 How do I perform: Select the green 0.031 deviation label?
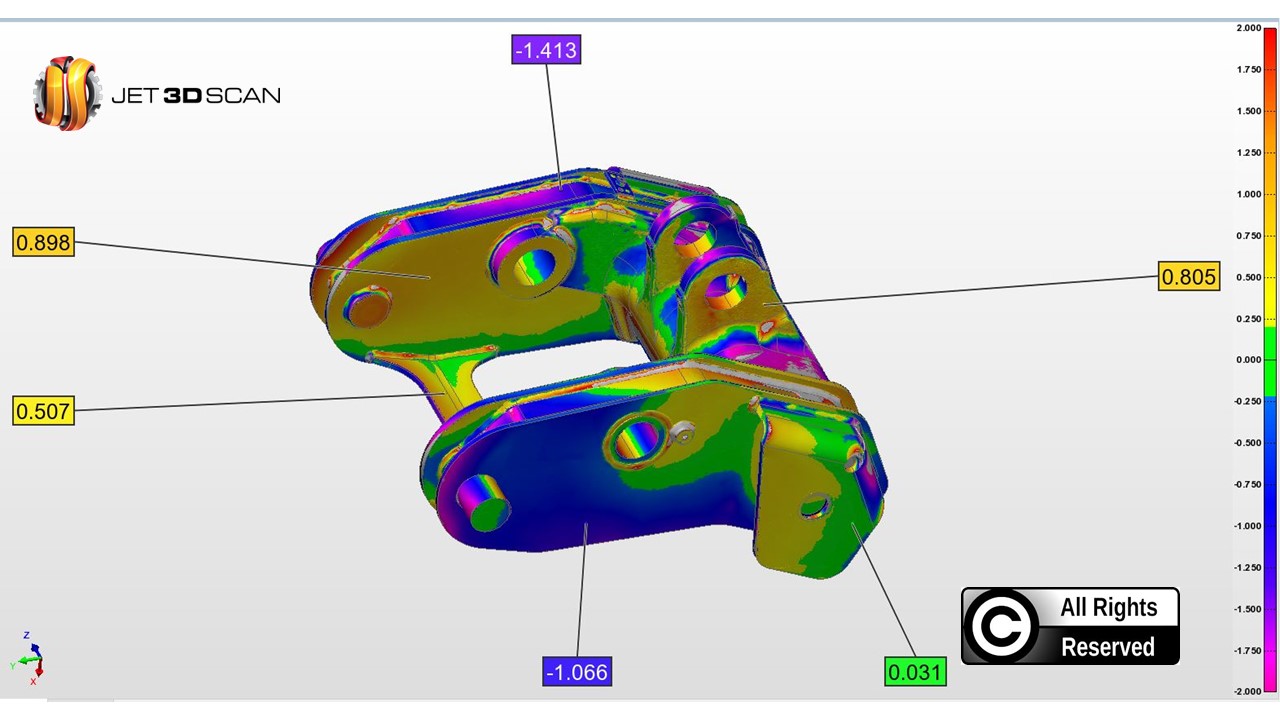915,672
